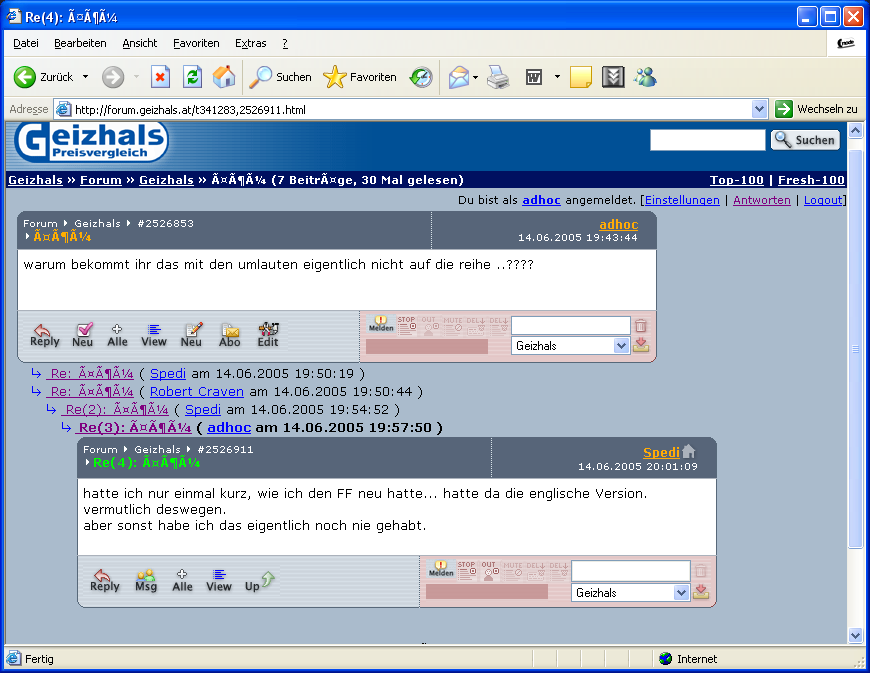Click Up arrow icon on Spedi's post
870x673 pixels.
(260, 580)
